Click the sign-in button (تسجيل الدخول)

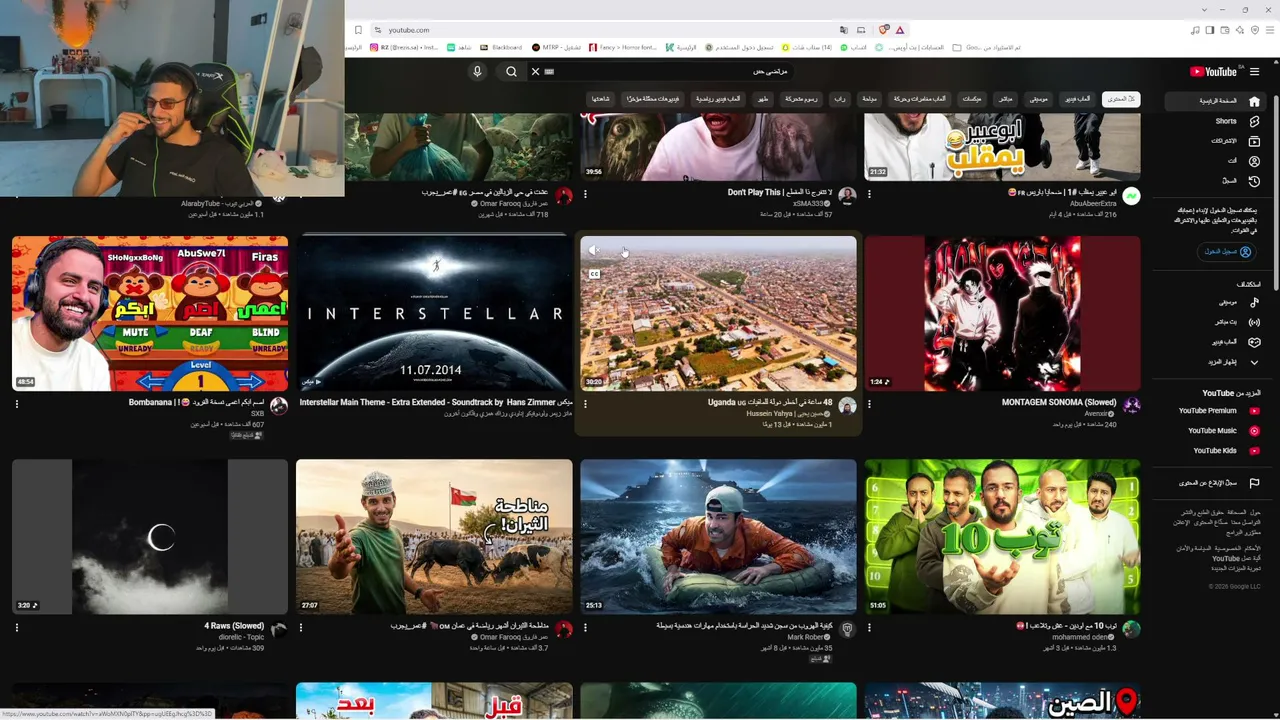click(x=1227, y=252)
